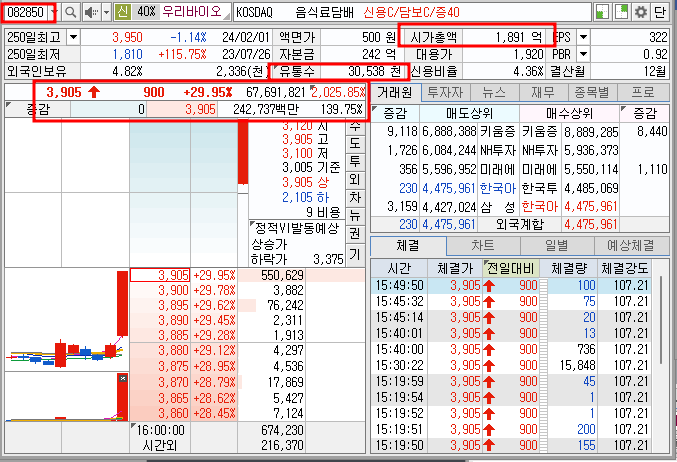Click the 정적VI발동예상 label
The height and width of the screenshot is (462, 677).
coord(296,228)
